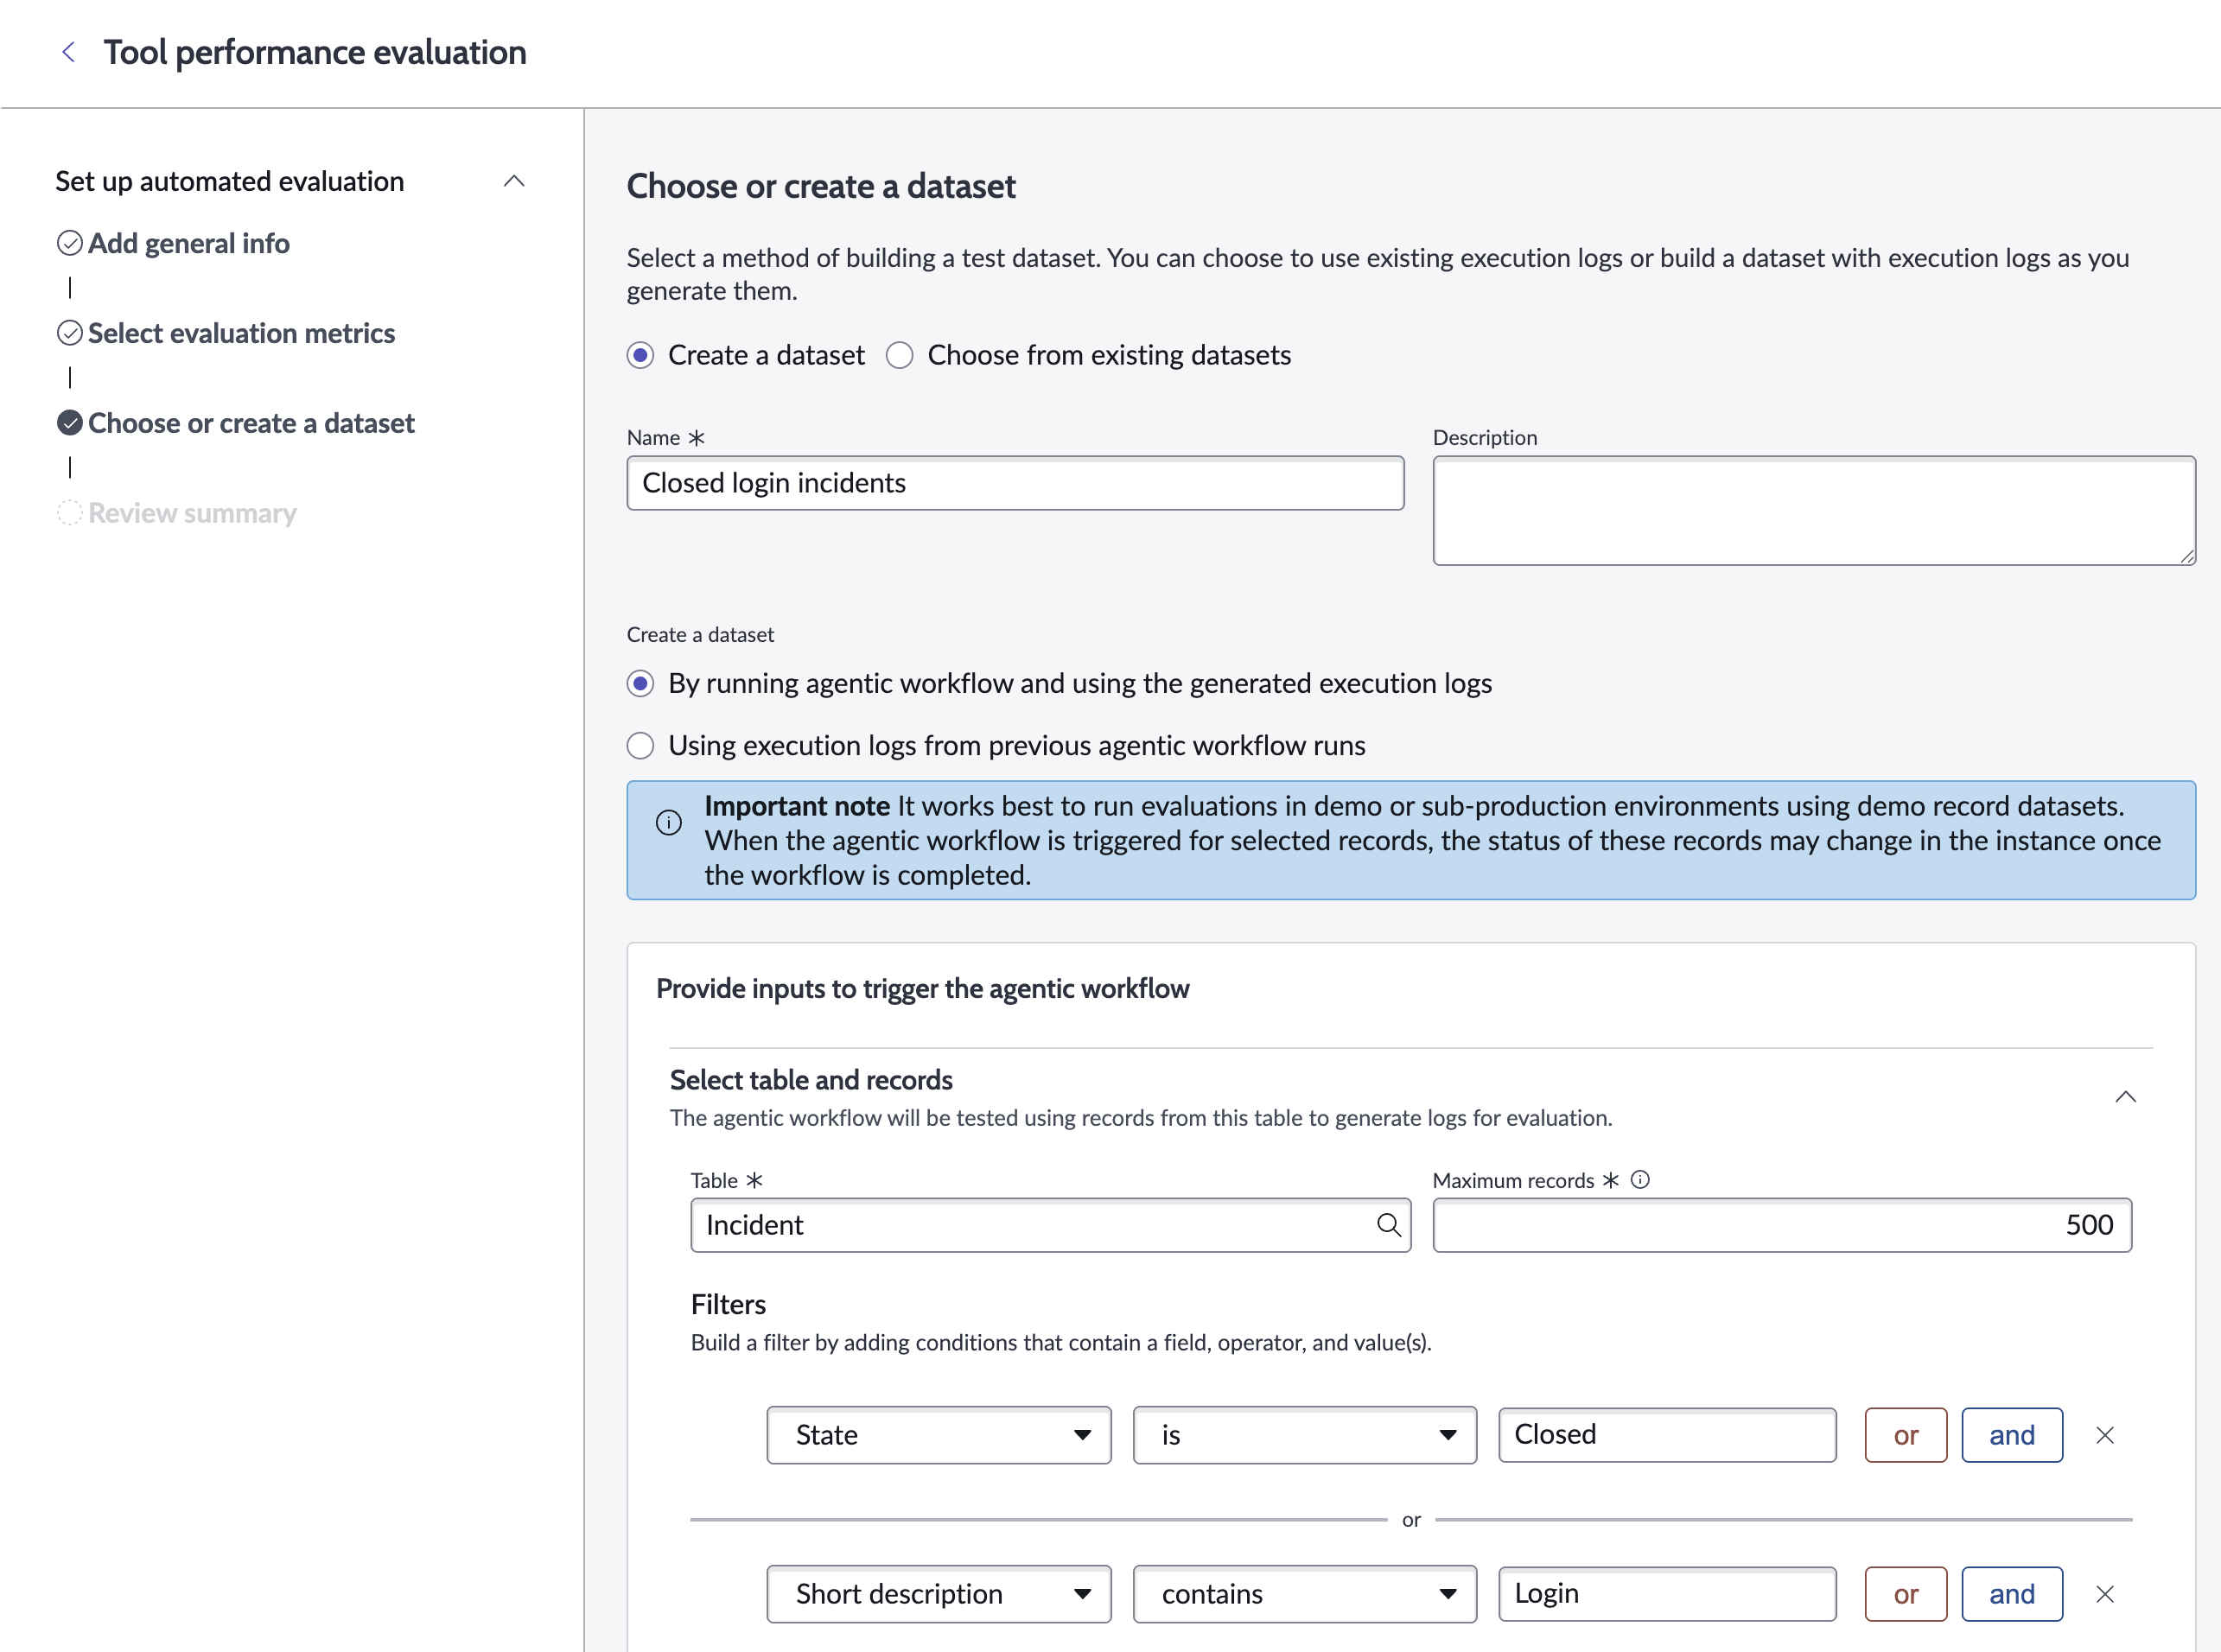This screenshot has width=2221, height=1652.
Task: Click the Name field containing Closed login incidents
Action: coord(1015,483)
